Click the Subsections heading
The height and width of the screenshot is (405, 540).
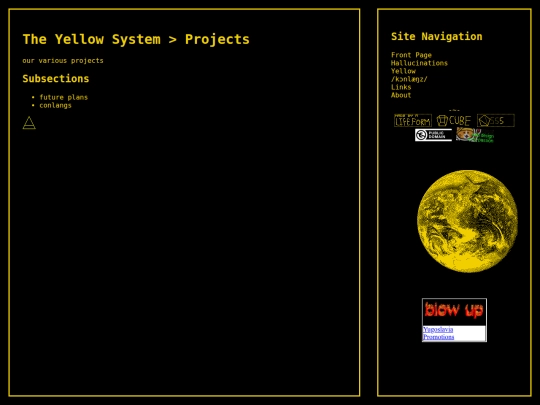56,79
